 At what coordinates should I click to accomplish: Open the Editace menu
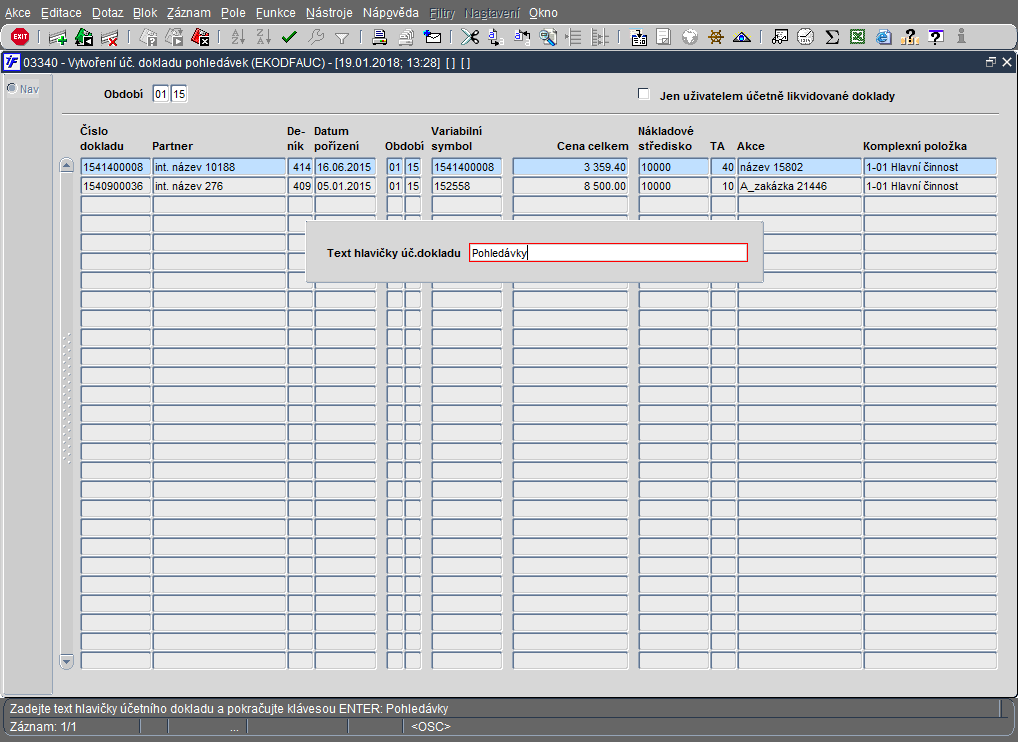61,13
